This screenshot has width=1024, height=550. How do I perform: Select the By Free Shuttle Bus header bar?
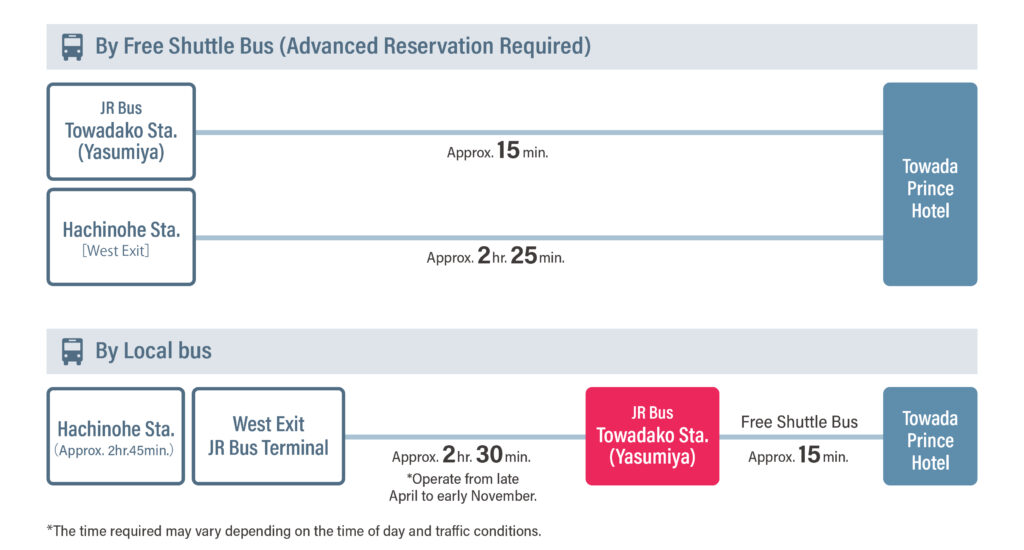tap(511, 46)
